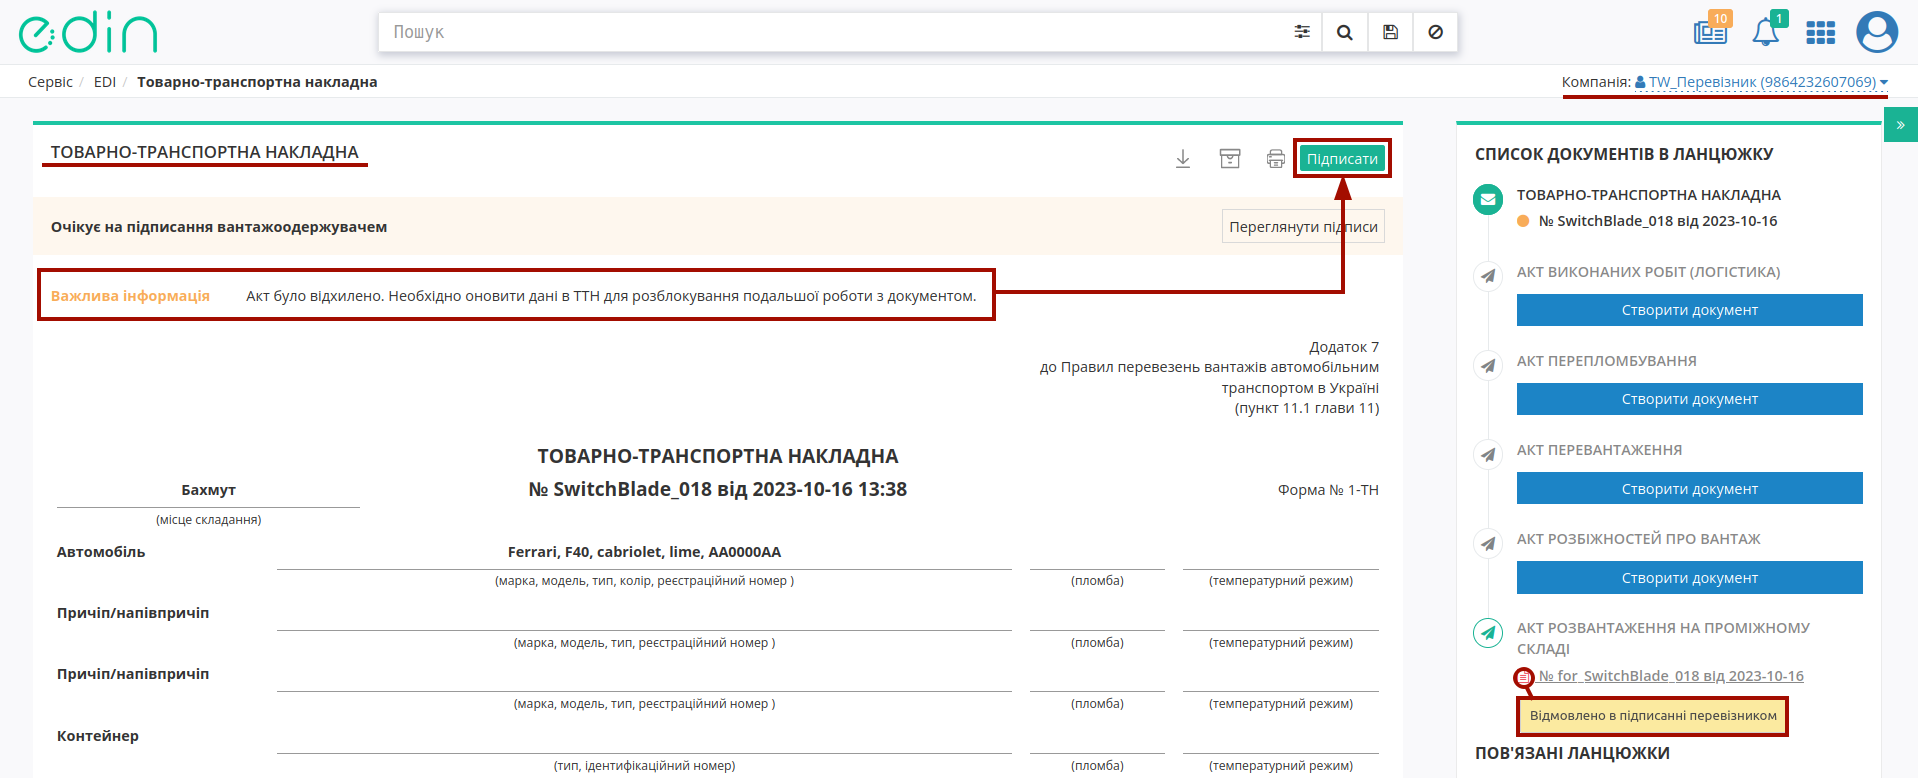This screenshot has height=778, width=1918.
Task: Print the waybill document
Action: point(1276,158)
